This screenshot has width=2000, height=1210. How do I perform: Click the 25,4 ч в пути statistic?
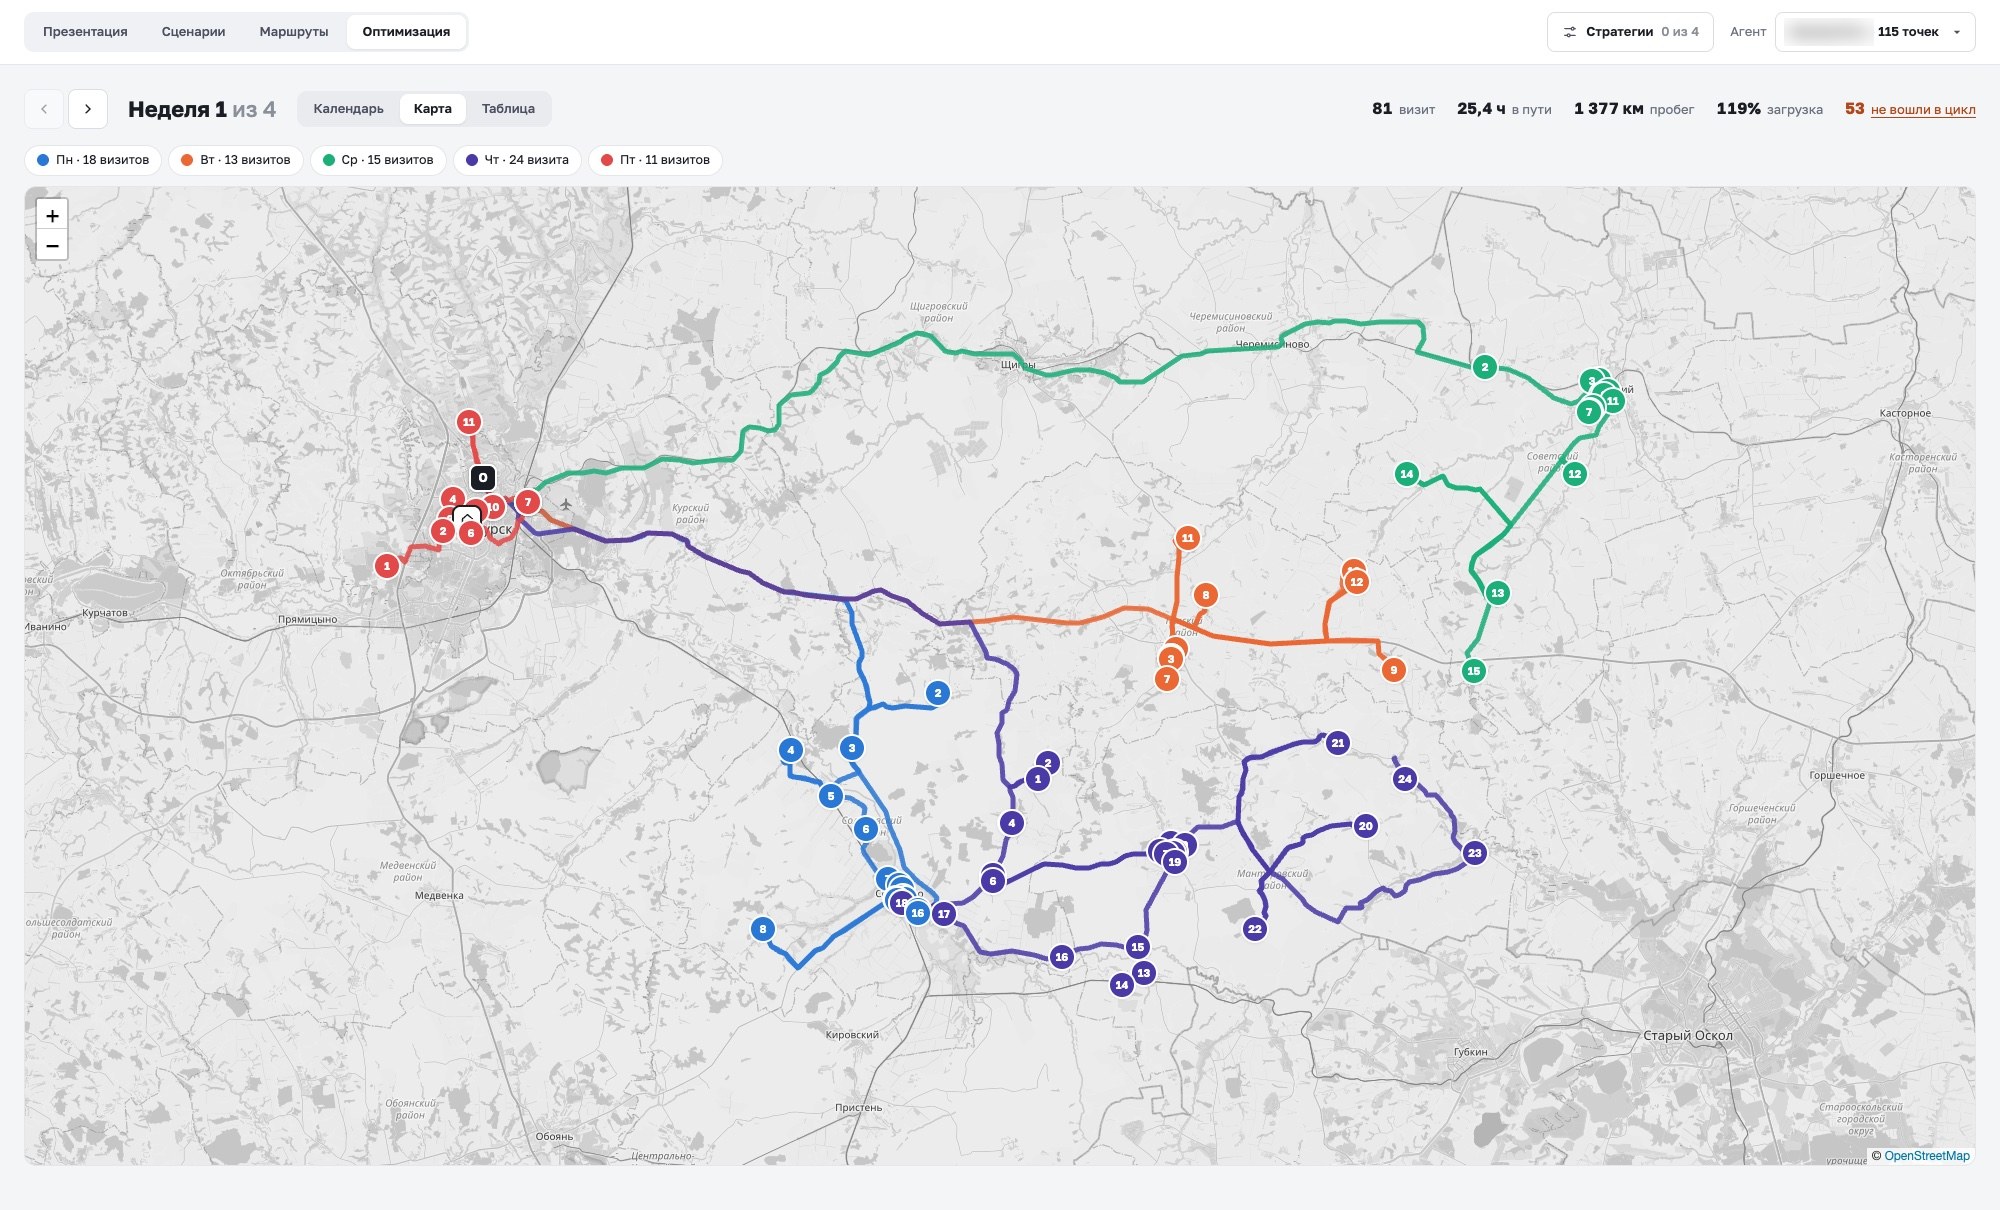1504,109
